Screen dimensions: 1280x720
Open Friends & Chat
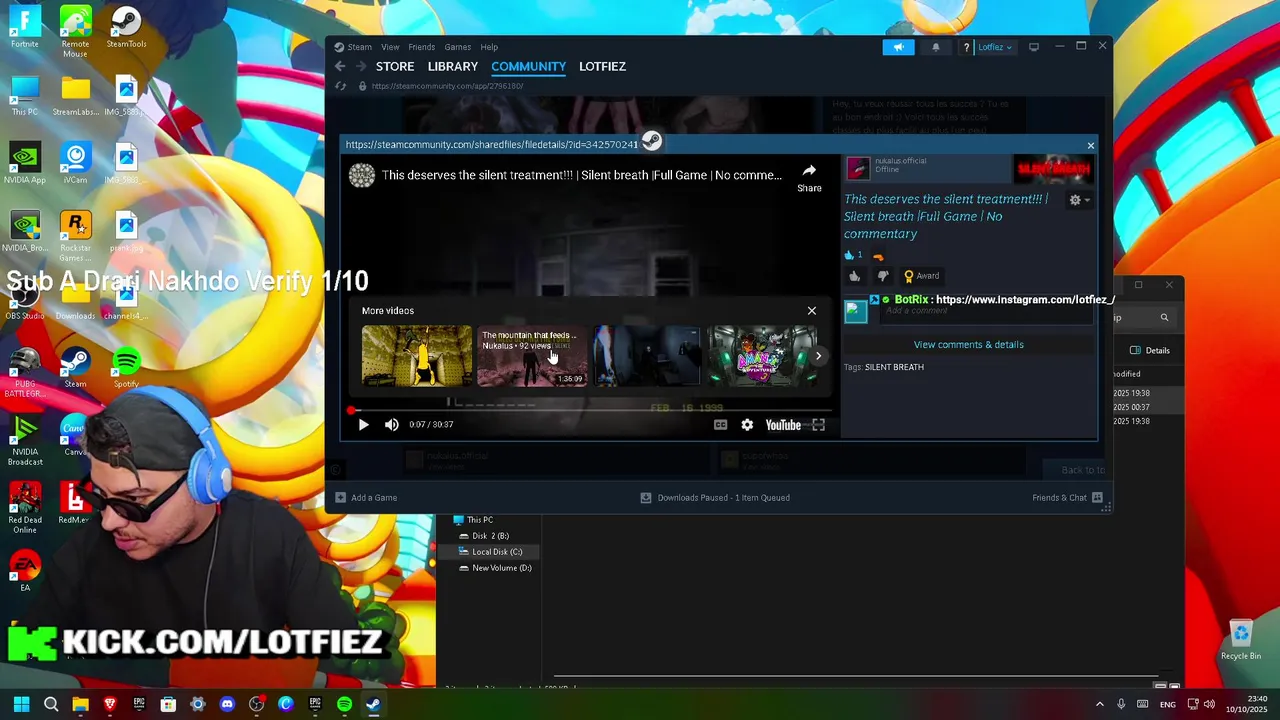(x=1067, y=498)
